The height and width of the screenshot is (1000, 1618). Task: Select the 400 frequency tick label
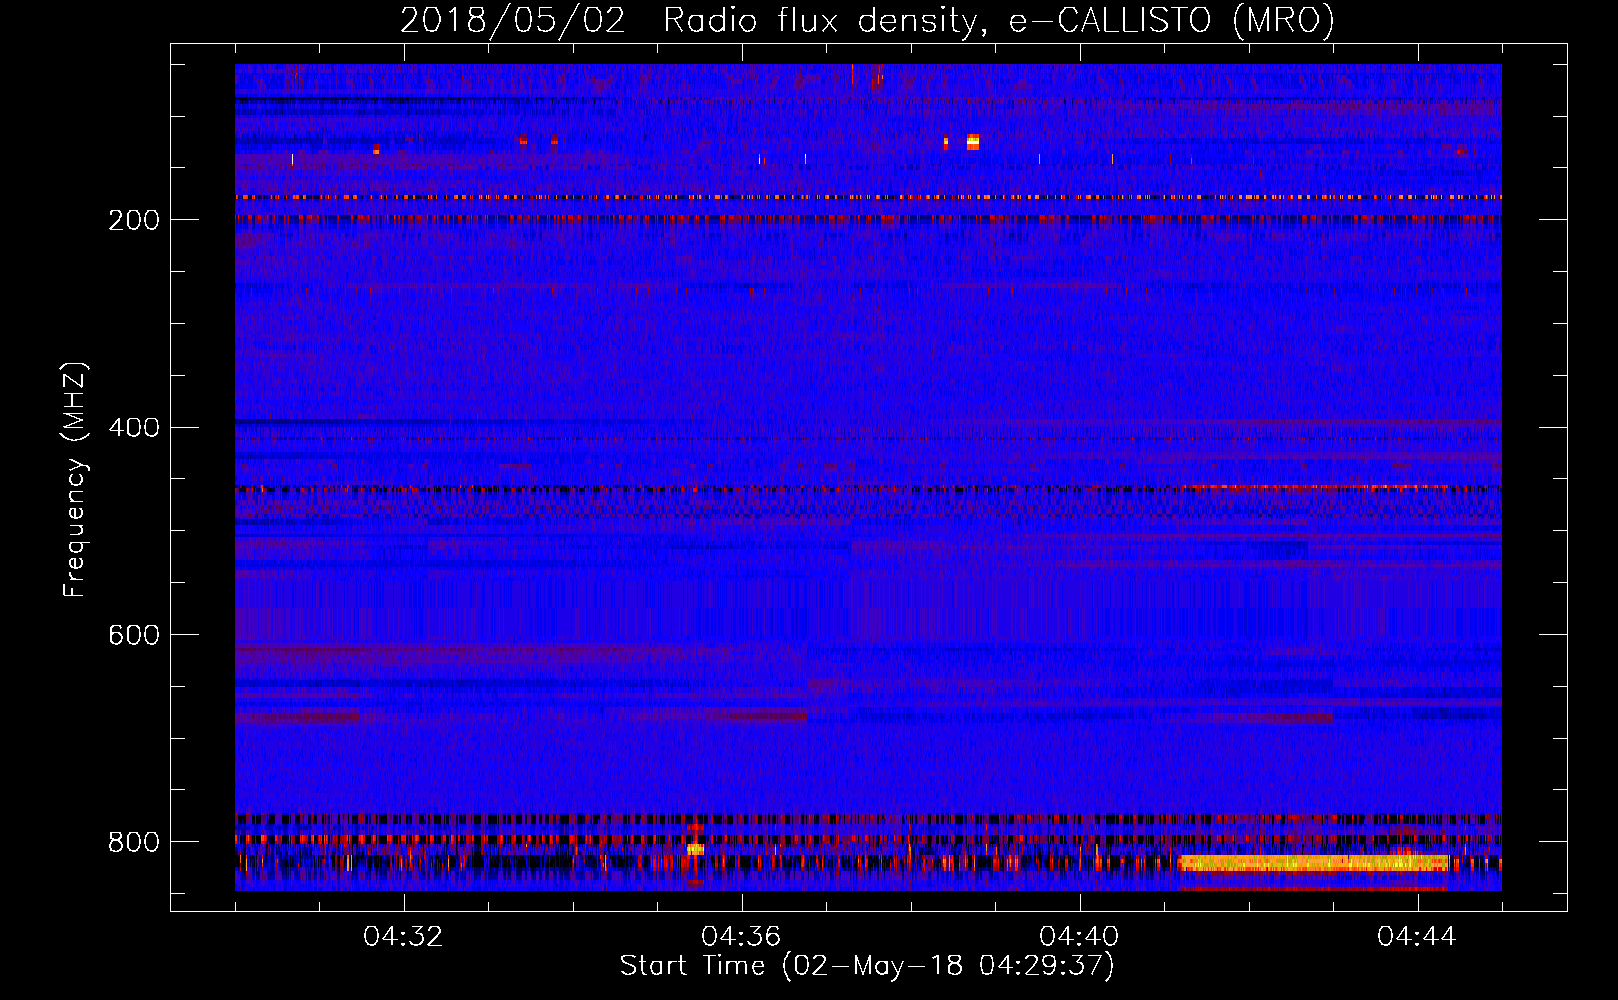(134, 428)
